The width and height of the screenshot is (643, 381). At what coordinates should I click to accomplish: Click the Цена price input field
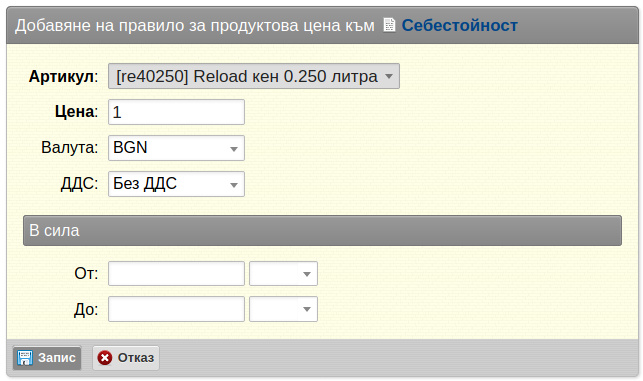pos(176,112)
